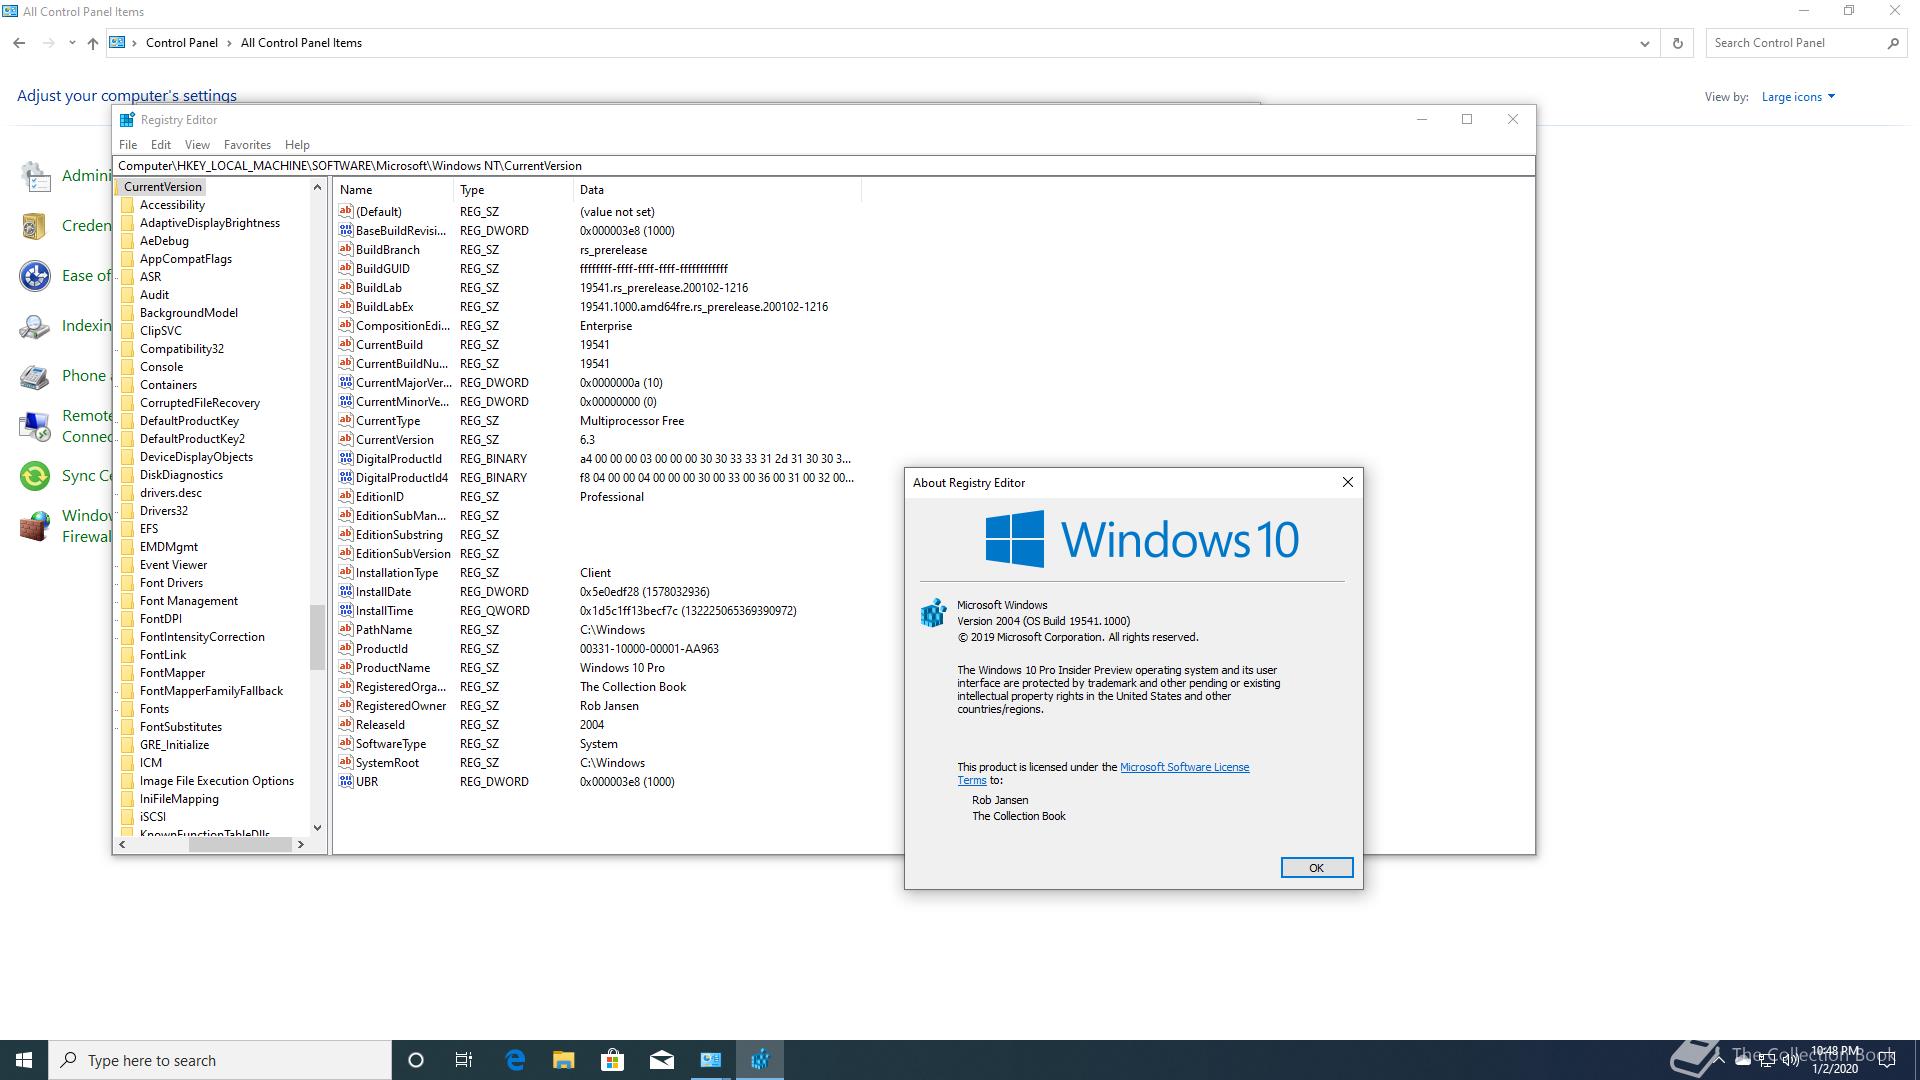Click the icon beside ProductName value
Image resolution: width=1920 pixels, height=1080 pixels.
(x=346, y=667)
